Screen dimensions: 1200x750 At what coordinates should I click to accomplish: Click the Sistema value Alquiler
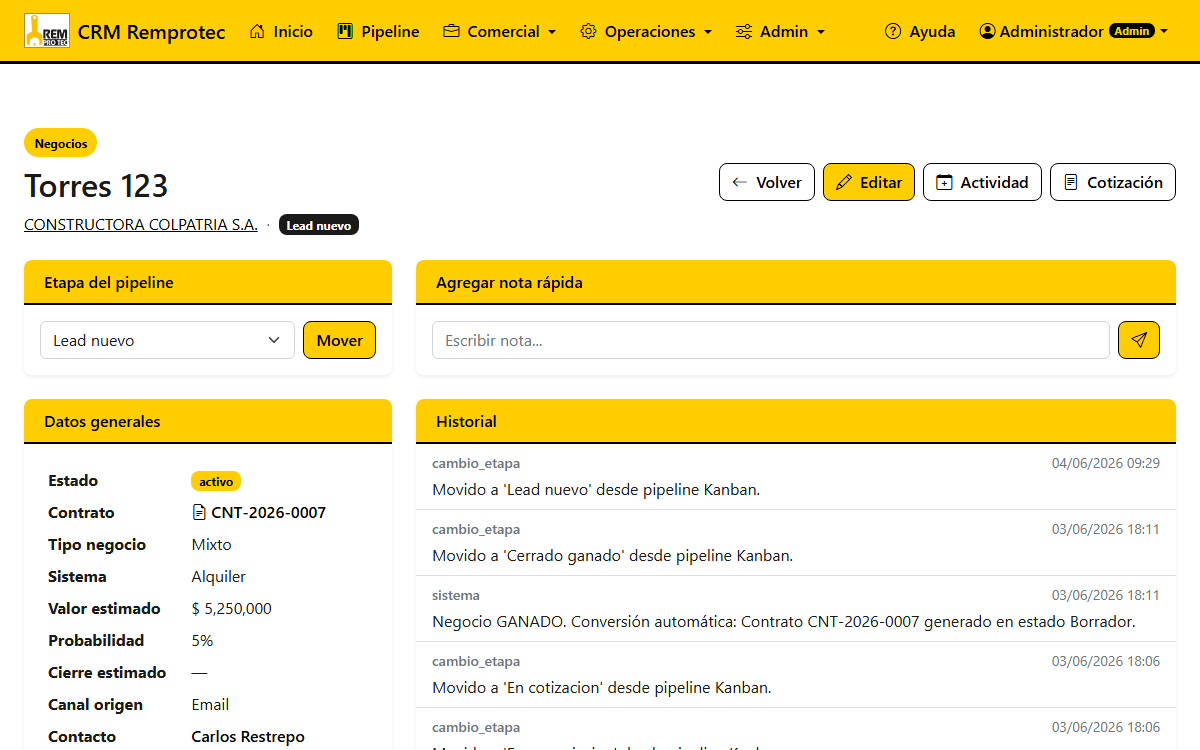[x=218, y=576]
